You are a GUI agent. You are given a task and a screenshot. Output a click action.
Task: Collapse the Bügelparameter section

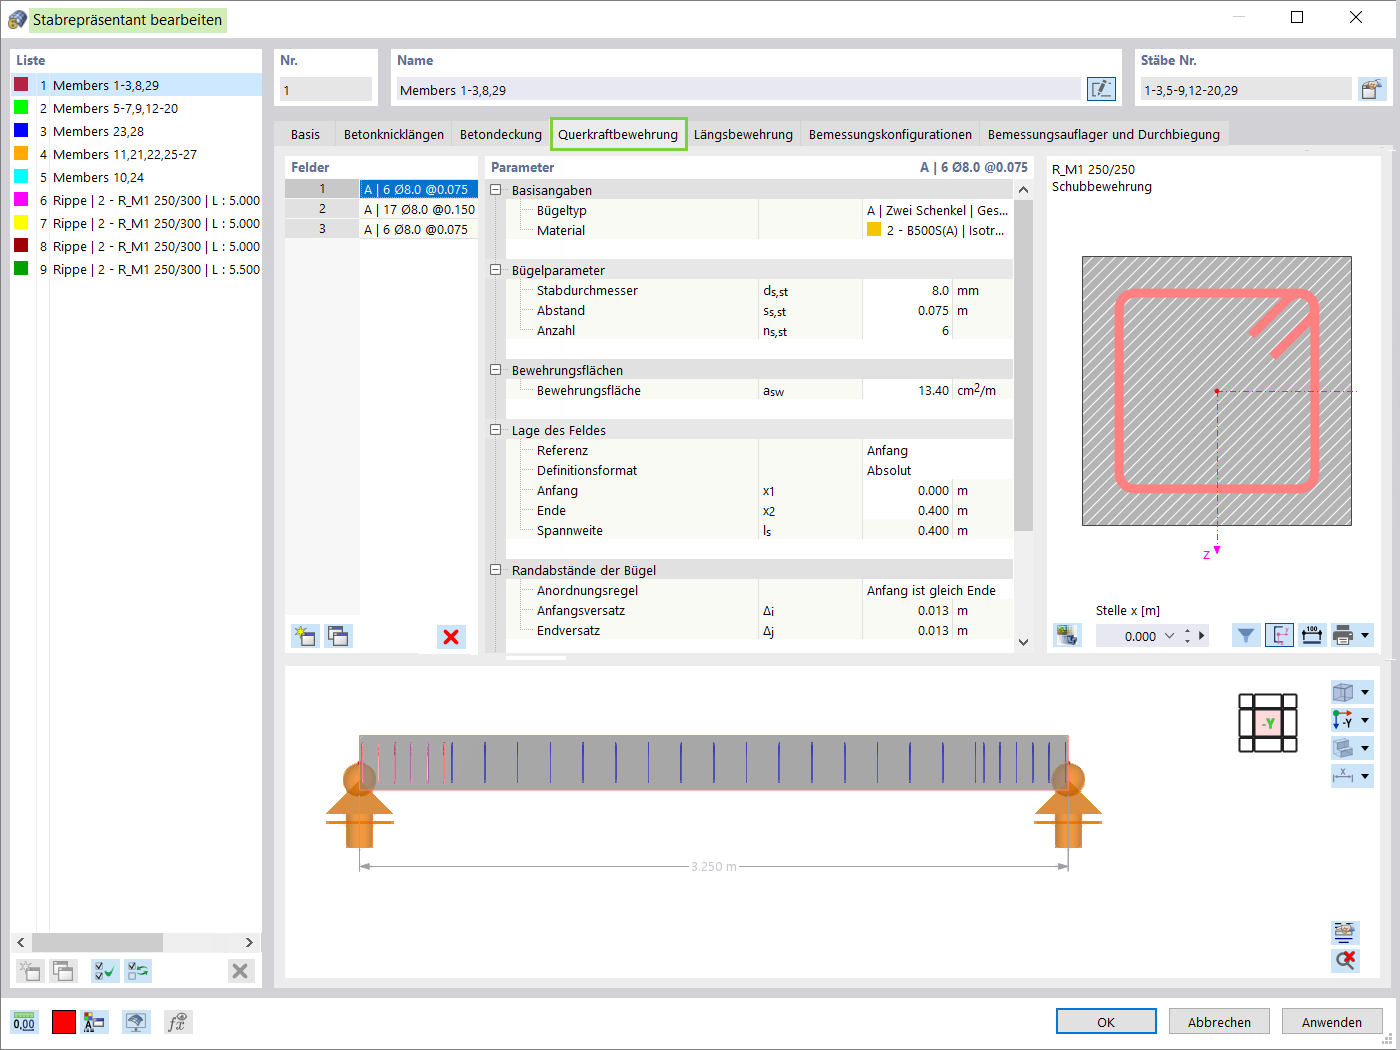(495, 269)
